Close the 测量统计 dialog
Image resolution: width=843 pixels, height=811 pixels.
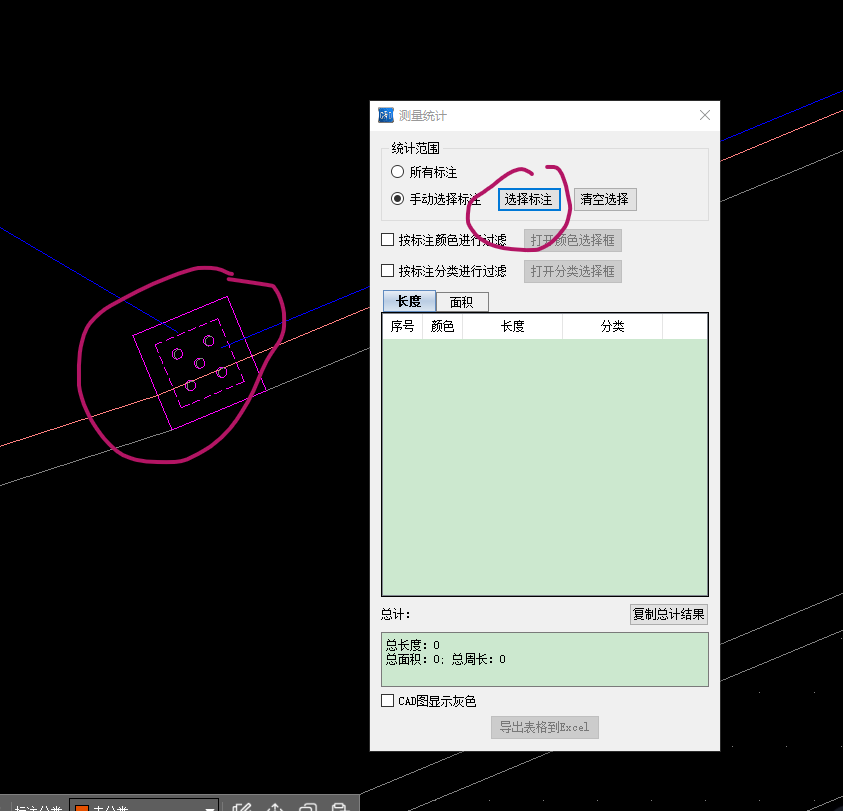pyautogui.click(x=705, y=115)
